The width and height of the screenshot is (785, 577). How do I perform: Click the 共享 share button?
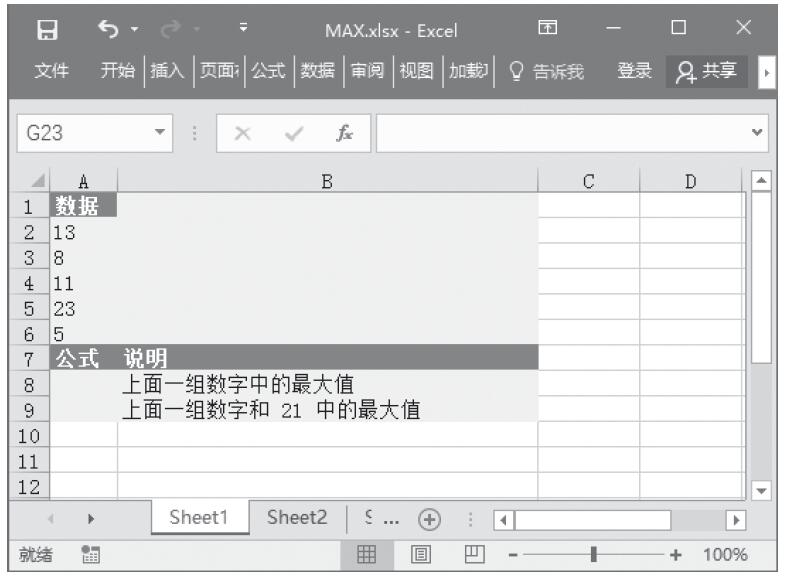point(707,71)
